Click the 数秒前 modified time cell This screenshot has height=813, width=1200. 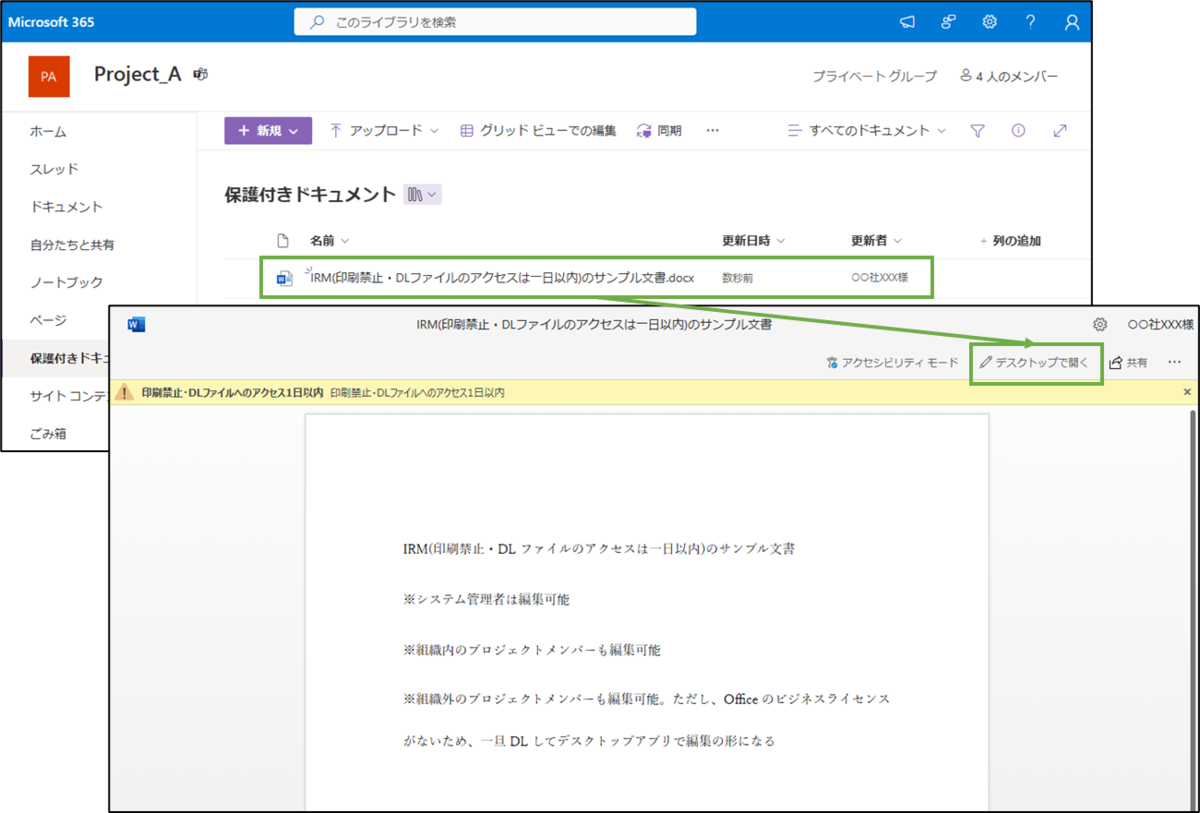click(x=738, y=278)
